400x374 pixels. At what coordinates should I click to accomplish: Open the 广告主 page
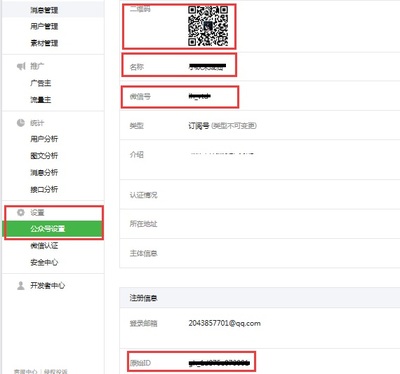tap(41, 83)
